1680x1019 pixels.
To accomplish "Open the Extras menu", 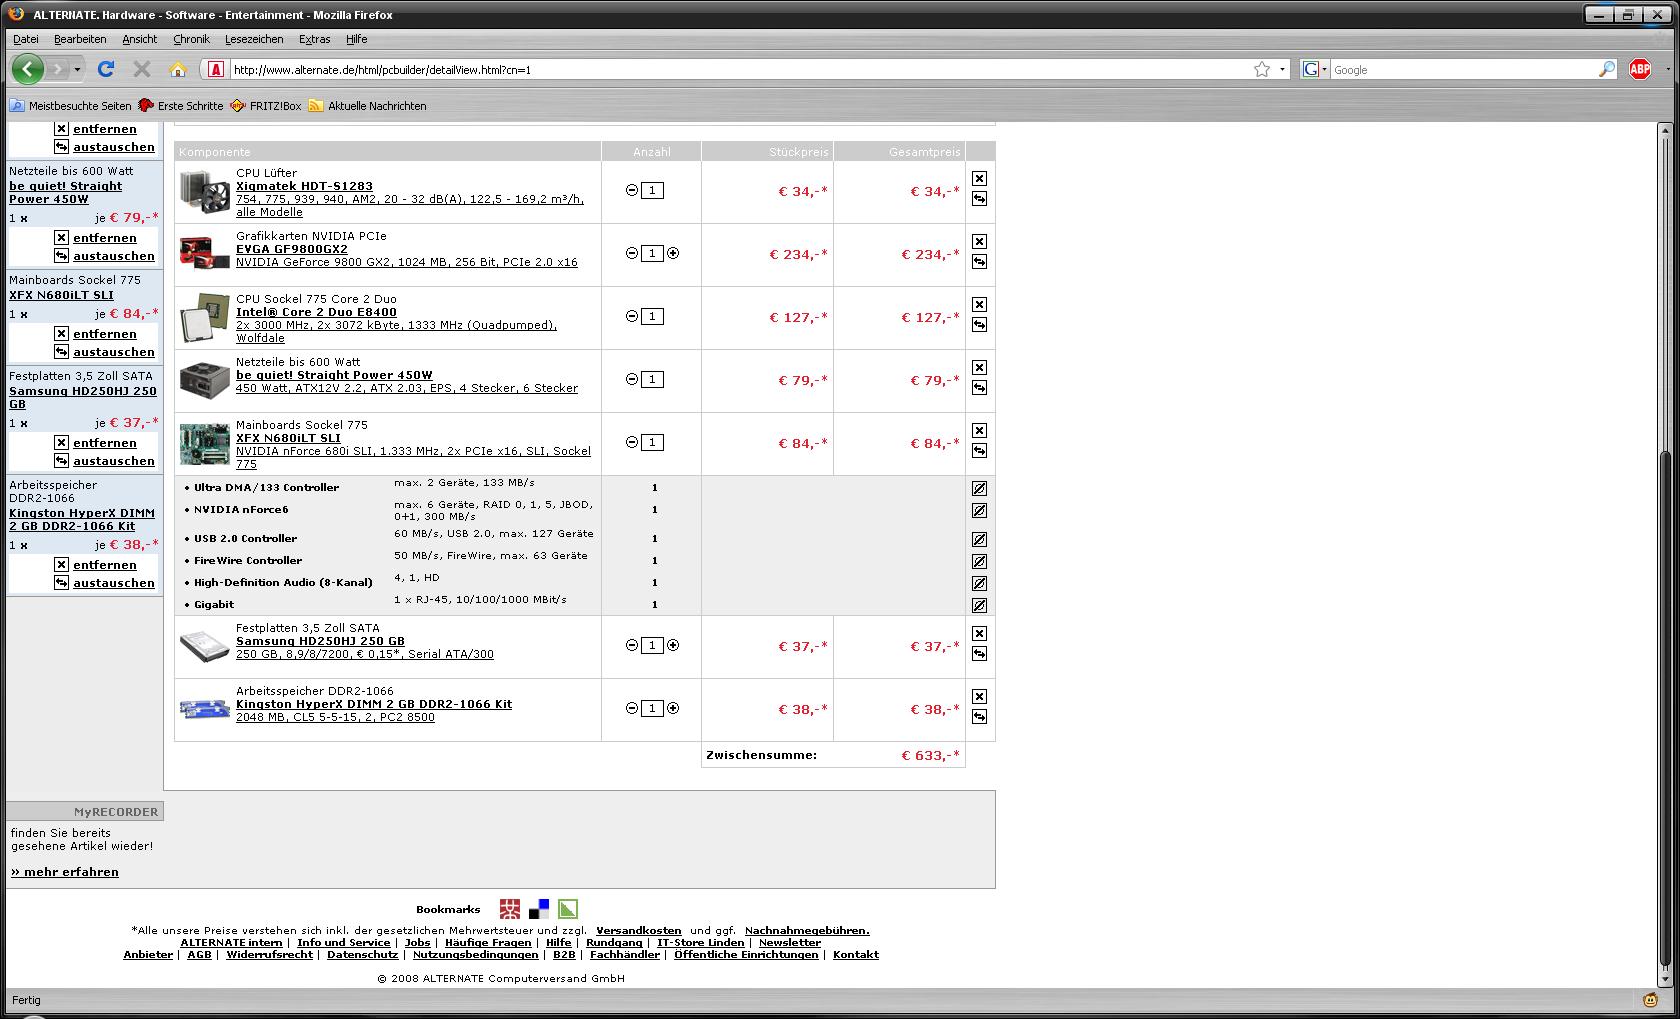I will pyautogui.click(x=314, y=39).
